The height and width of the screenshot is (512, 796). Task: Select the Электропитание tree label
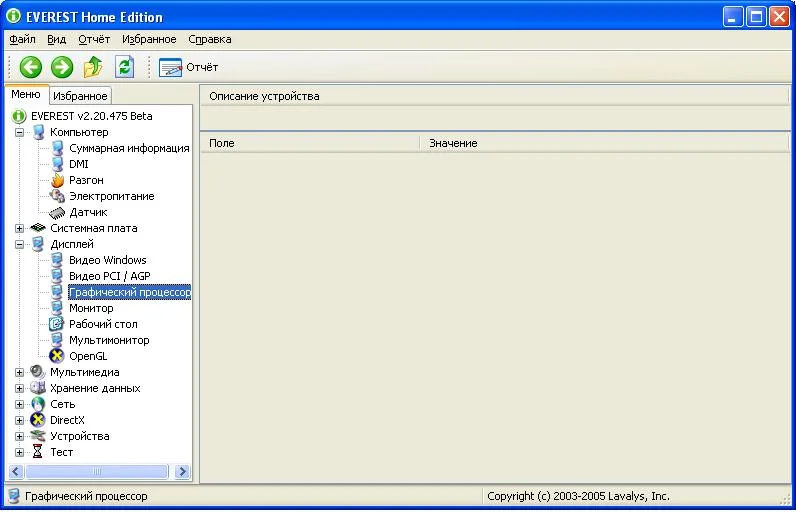click(112, 196)
